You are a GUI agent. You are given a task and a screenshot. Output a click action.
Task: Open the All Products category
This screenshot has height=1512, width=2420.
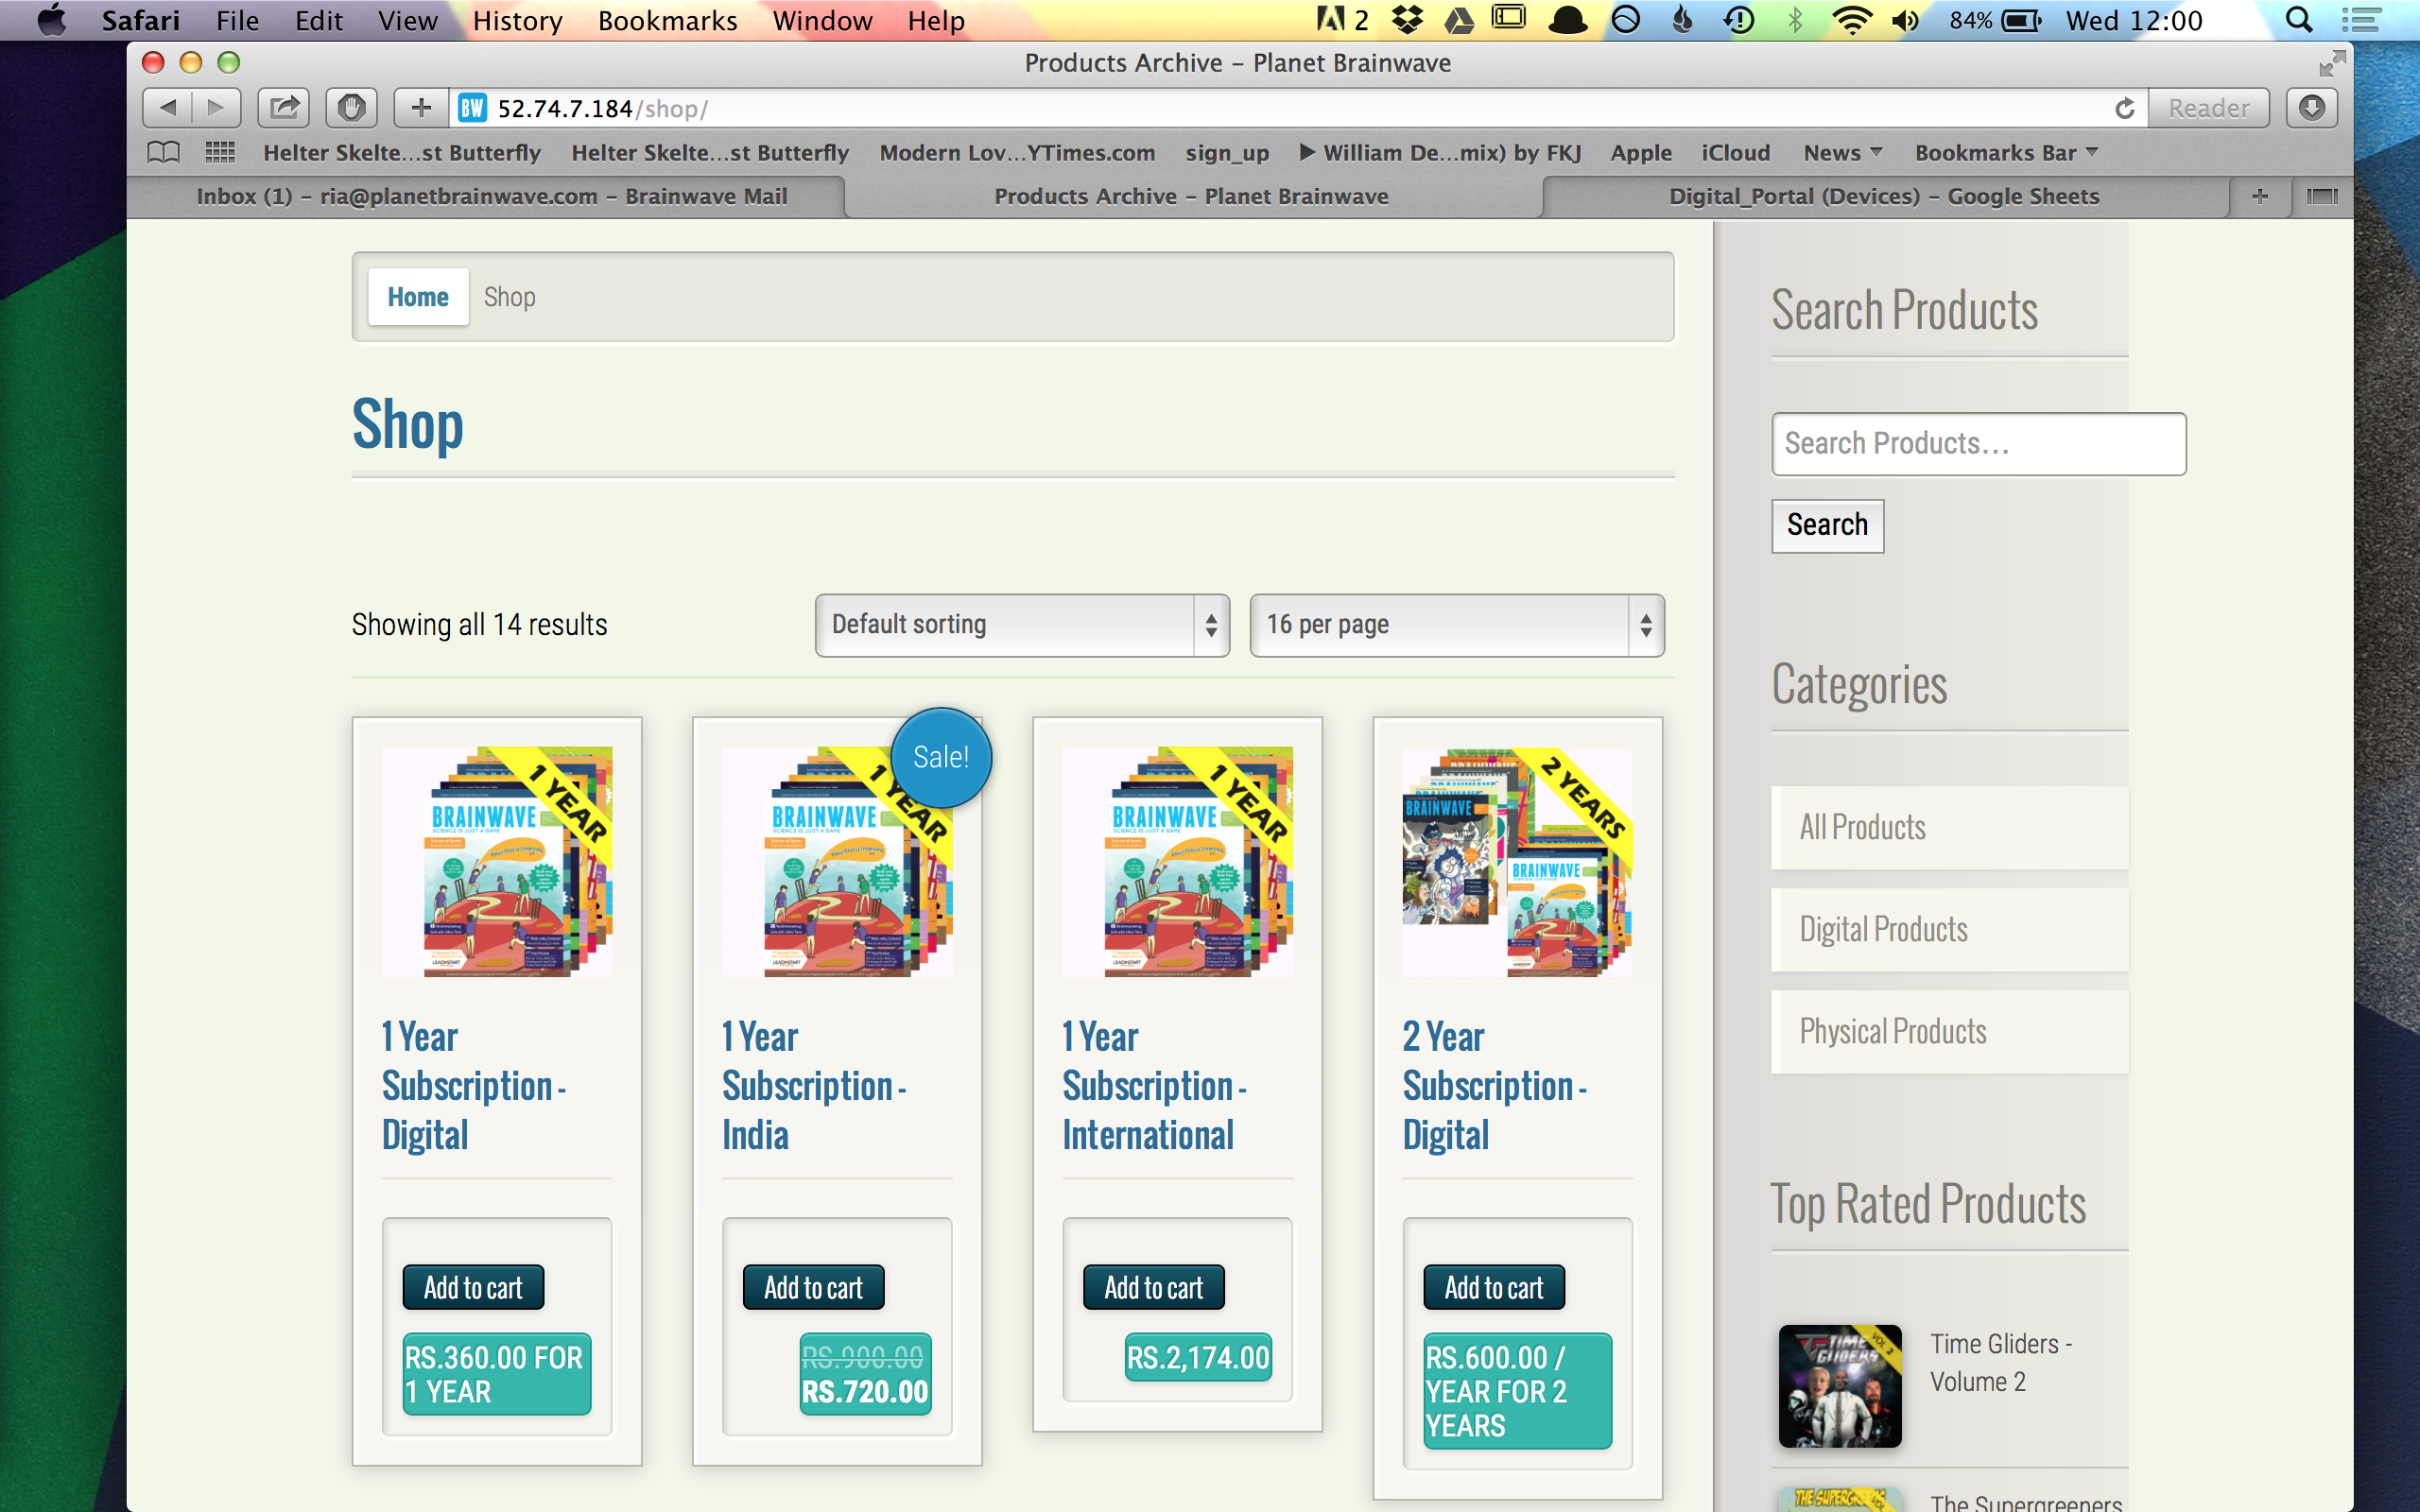[x=1949, y=828]
